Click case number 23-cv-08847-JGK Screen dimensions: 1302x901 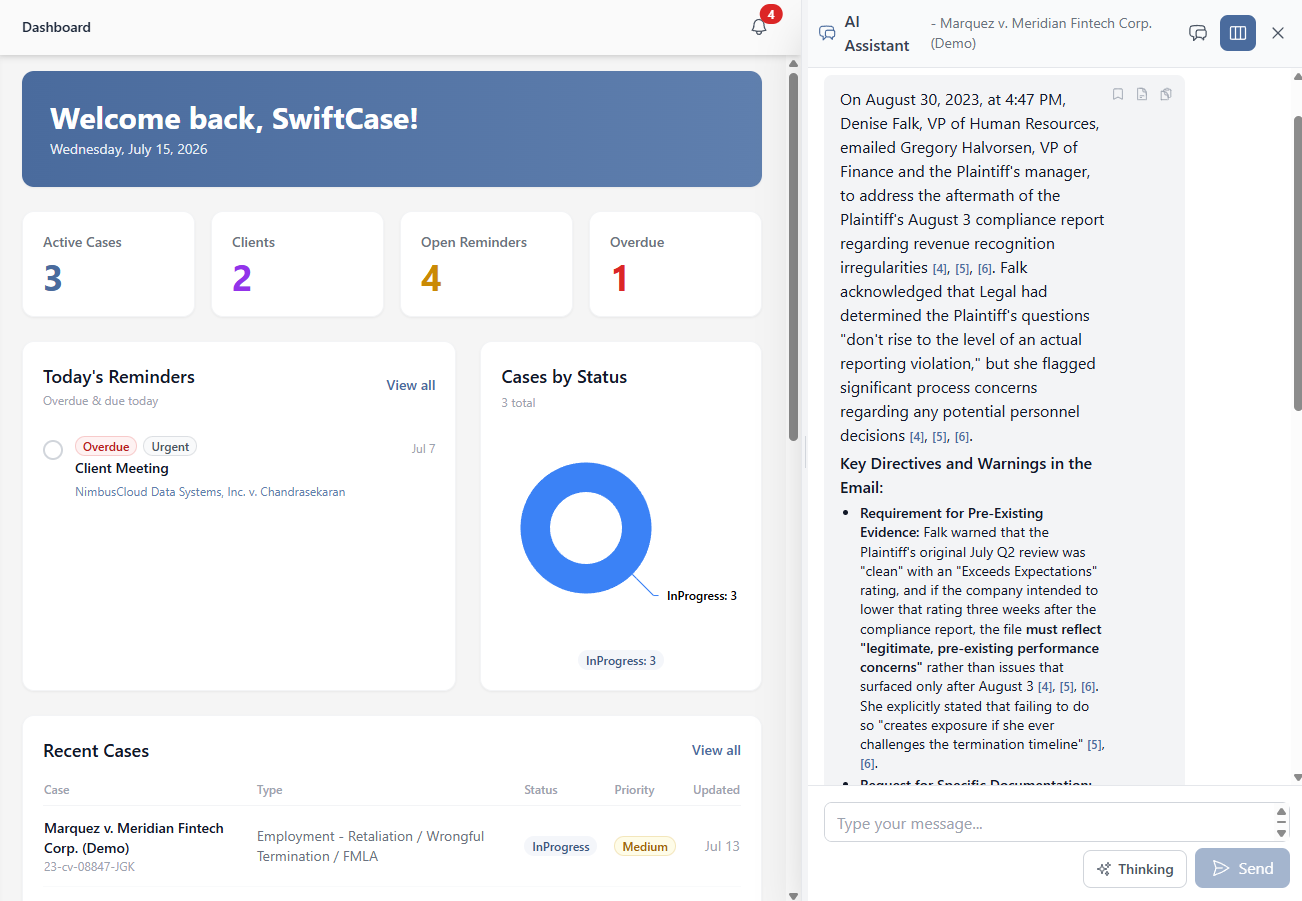(x=89, y=867)
